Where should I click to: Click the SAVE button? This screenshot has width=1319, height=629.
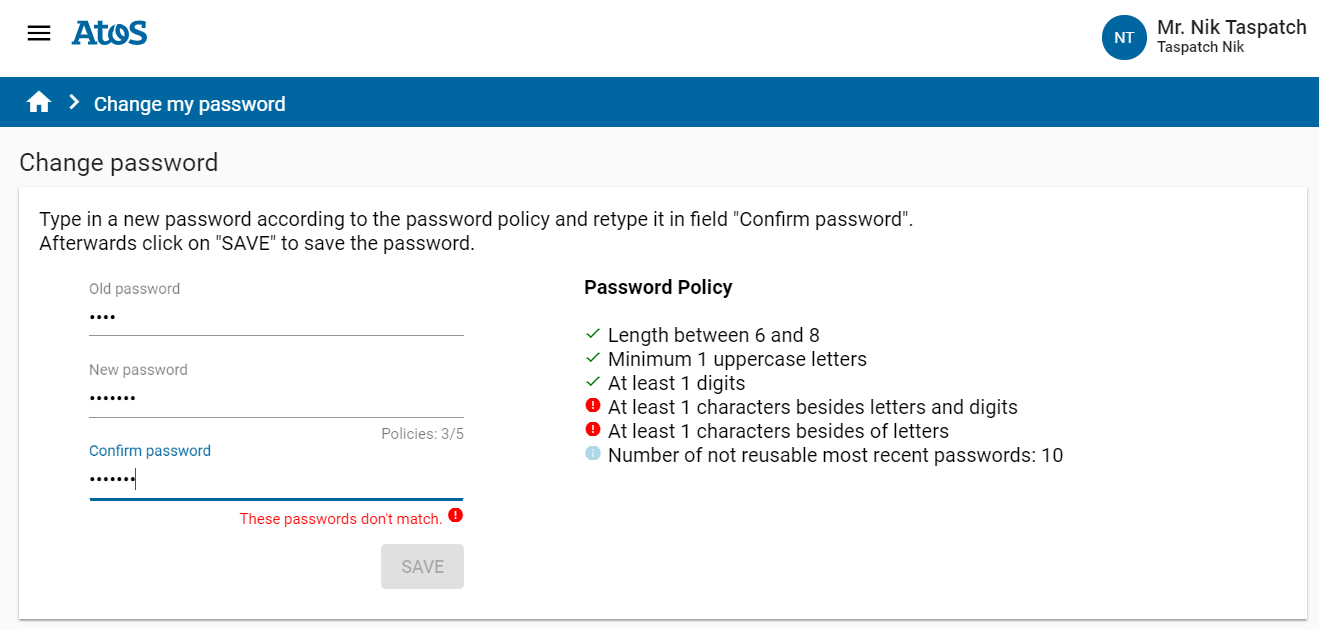click(x=422, y=566)
